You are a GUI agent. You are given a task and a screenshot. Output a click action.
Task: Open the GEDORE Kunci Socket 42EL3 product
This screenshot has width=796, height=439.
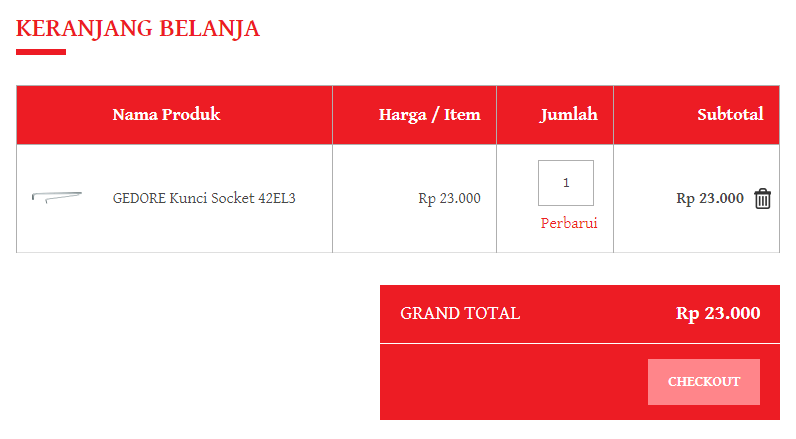(204, 198)
